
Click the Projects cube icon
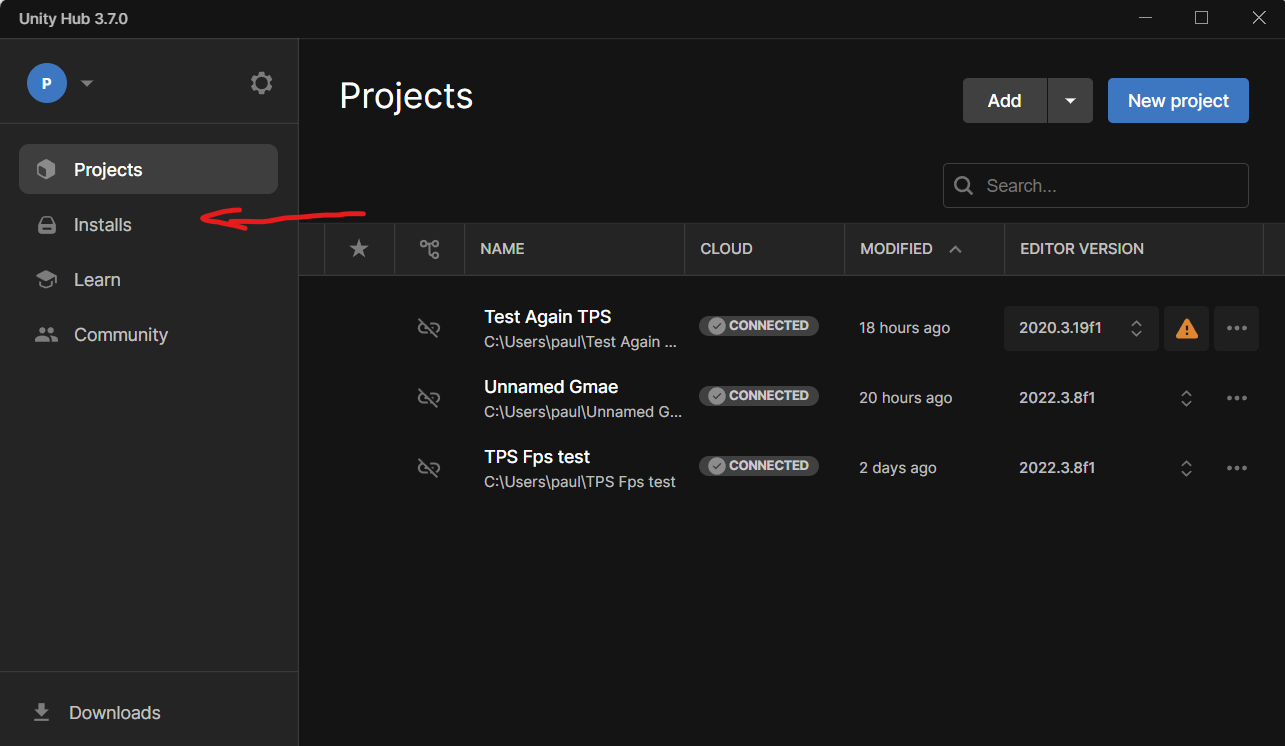(x=46, y=169)
